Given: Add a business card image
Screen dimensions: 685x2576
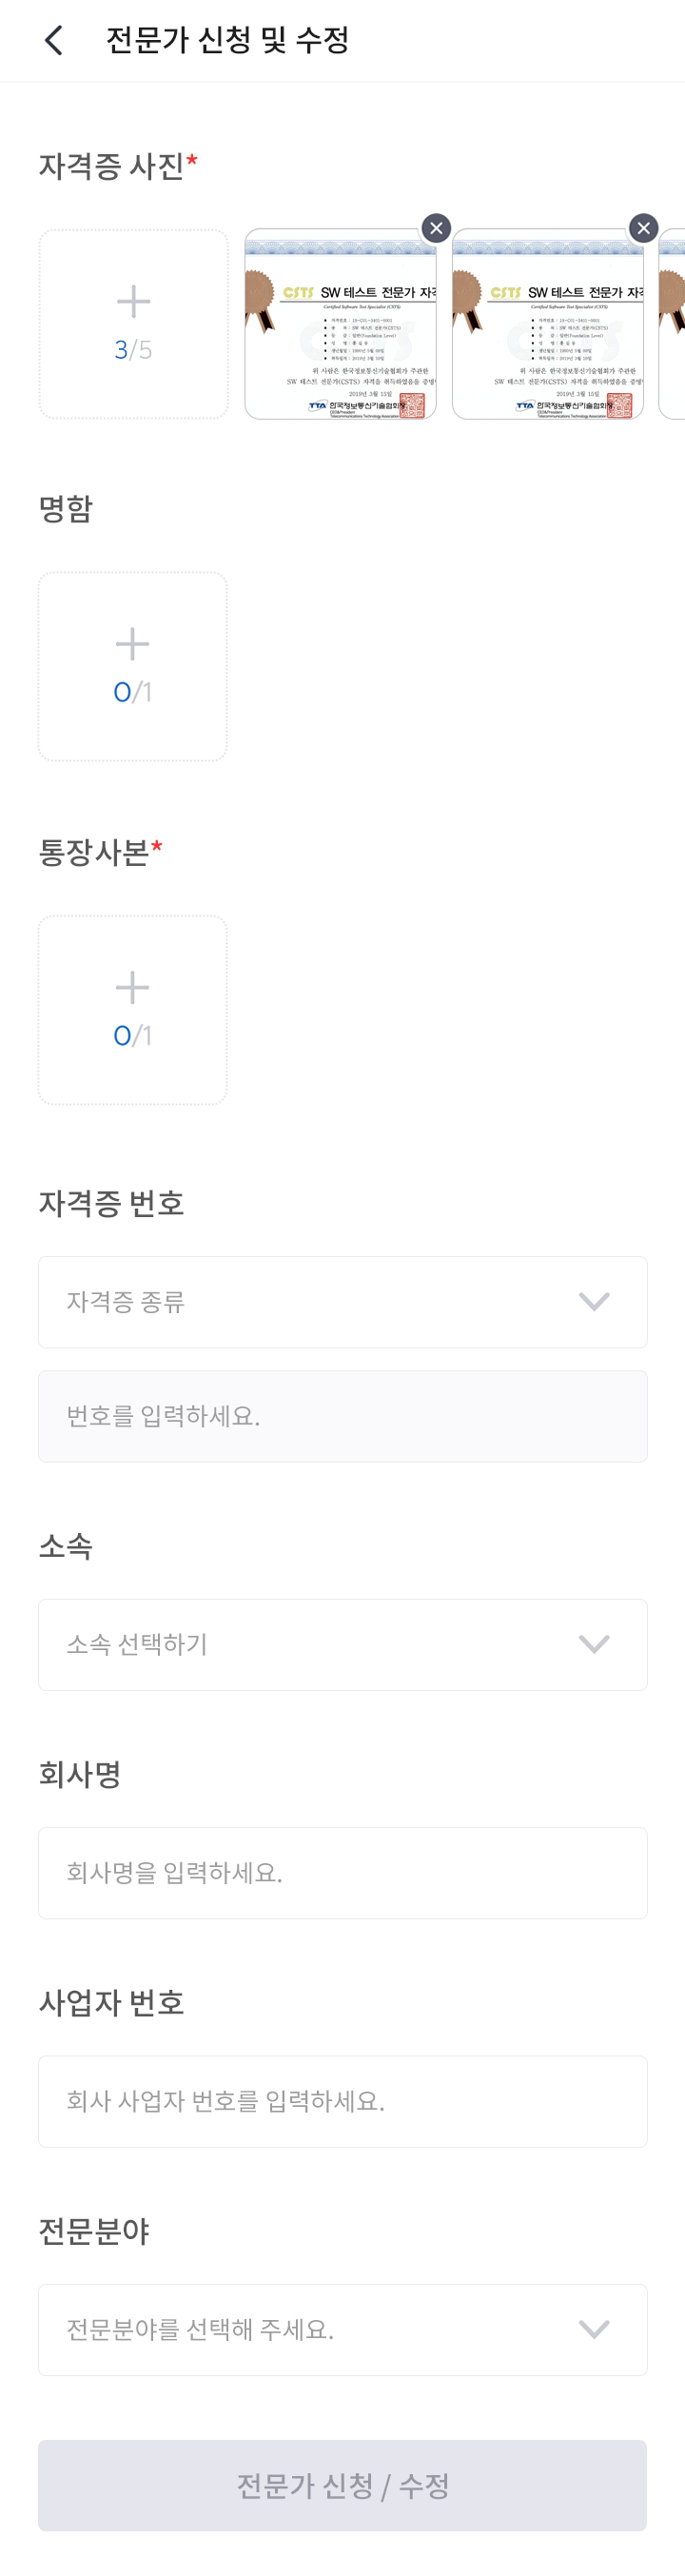Looking at the screenshot, I should tap(133, 666).
